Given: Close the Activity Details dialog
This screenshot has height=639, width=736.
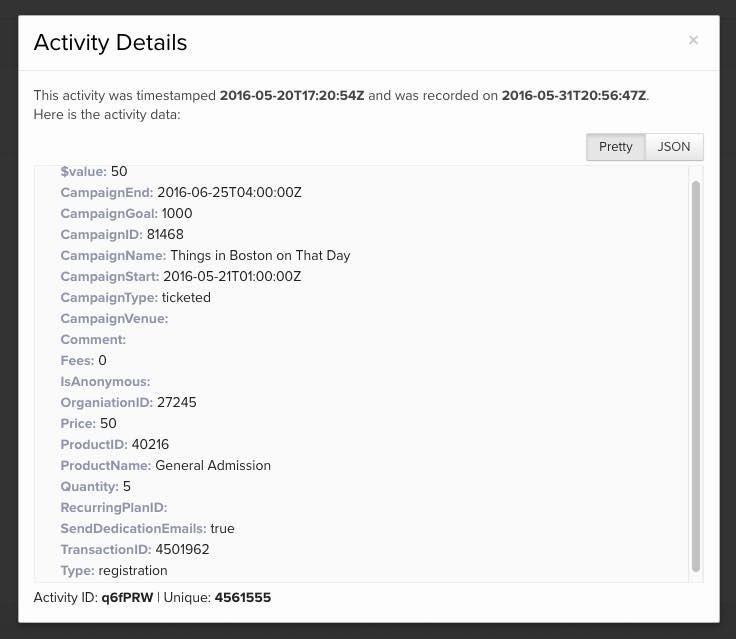Looking at the screenshot, I should 693,40.
